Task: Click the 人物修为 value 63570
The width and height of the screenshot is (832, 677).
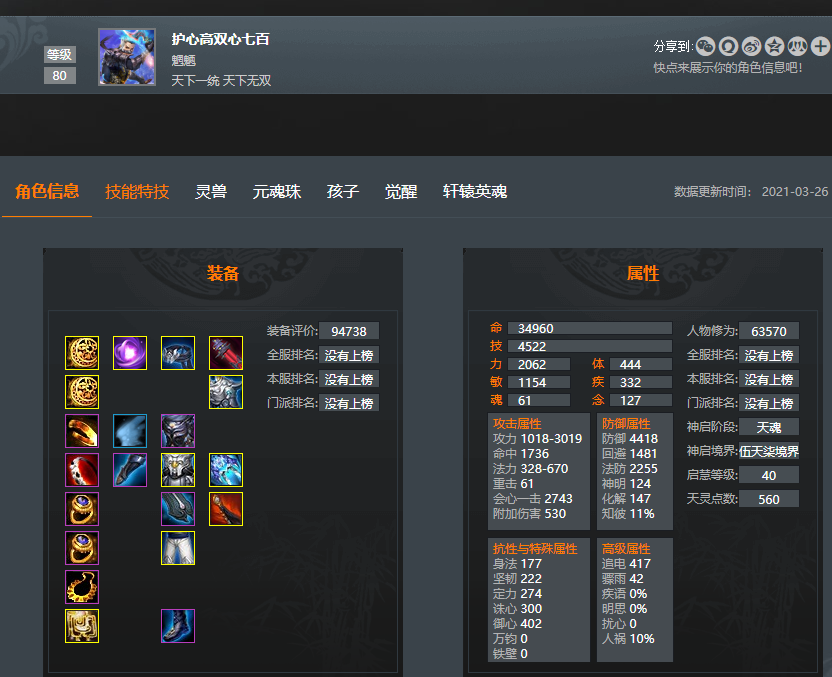Action: 768,331
